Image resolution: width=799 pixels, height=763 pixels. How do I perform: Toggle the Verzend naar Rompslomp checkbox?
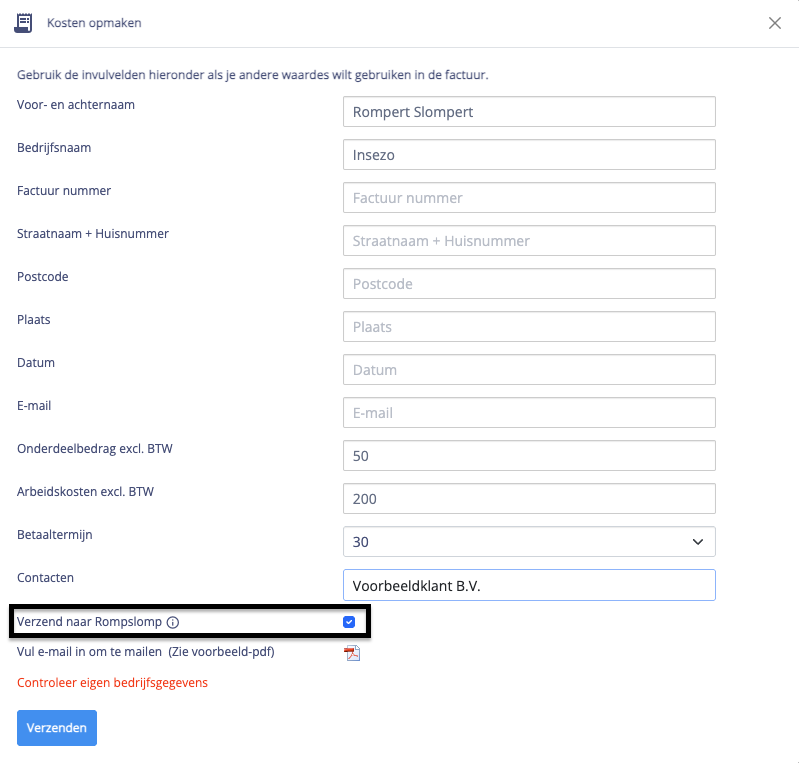click(x=349, y=622)
